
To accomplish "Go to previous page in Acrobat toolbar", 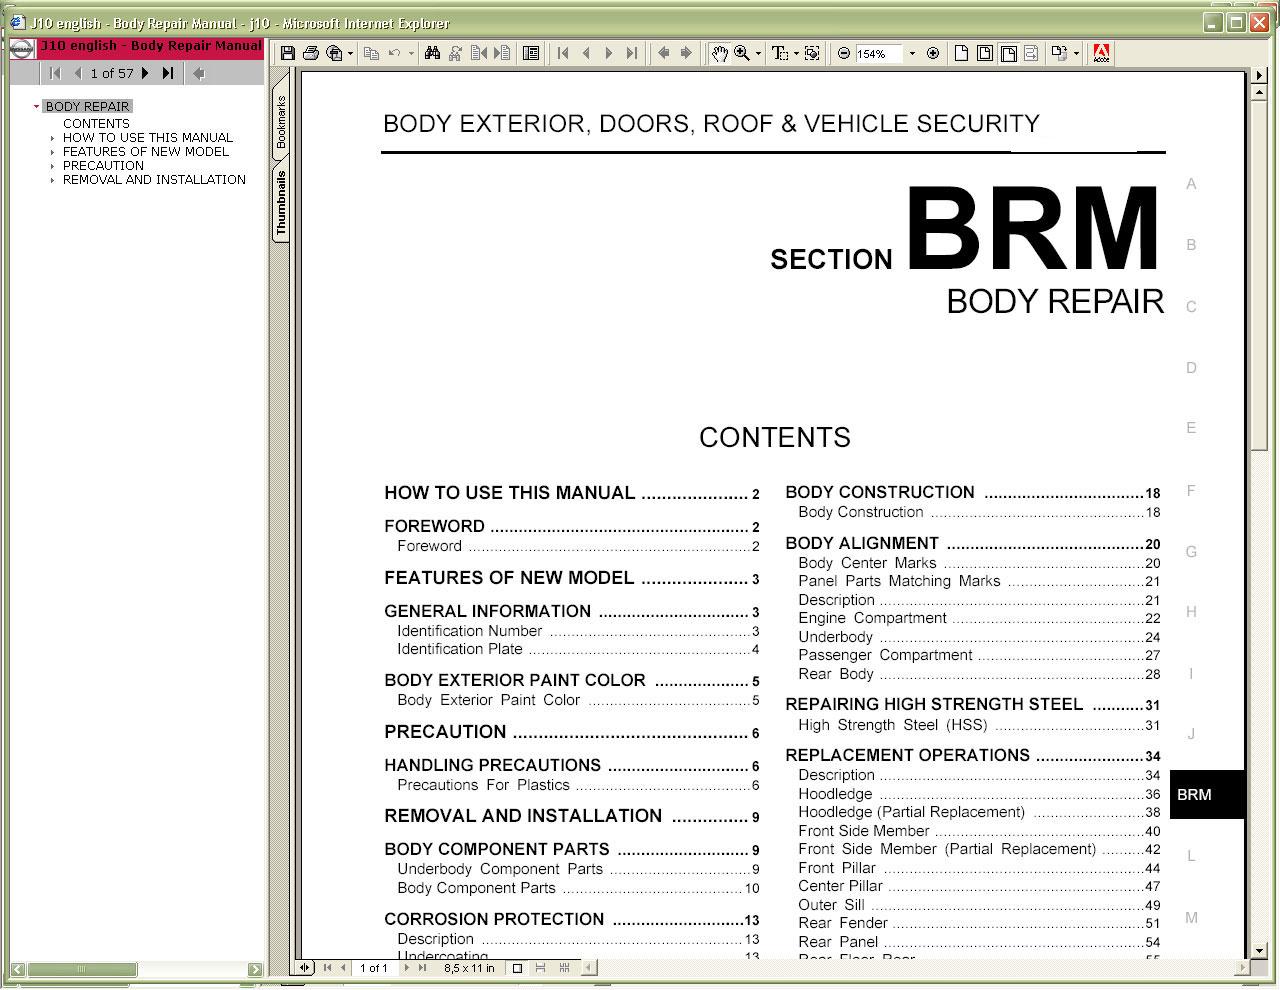I will click(586, 53).
